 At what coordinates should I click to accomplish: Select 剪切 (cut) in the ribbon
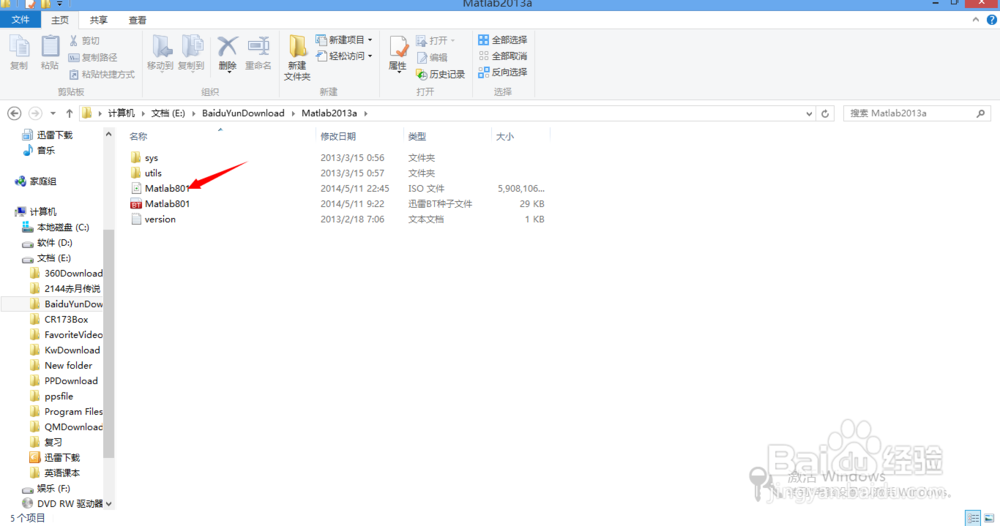click(84, 41)
